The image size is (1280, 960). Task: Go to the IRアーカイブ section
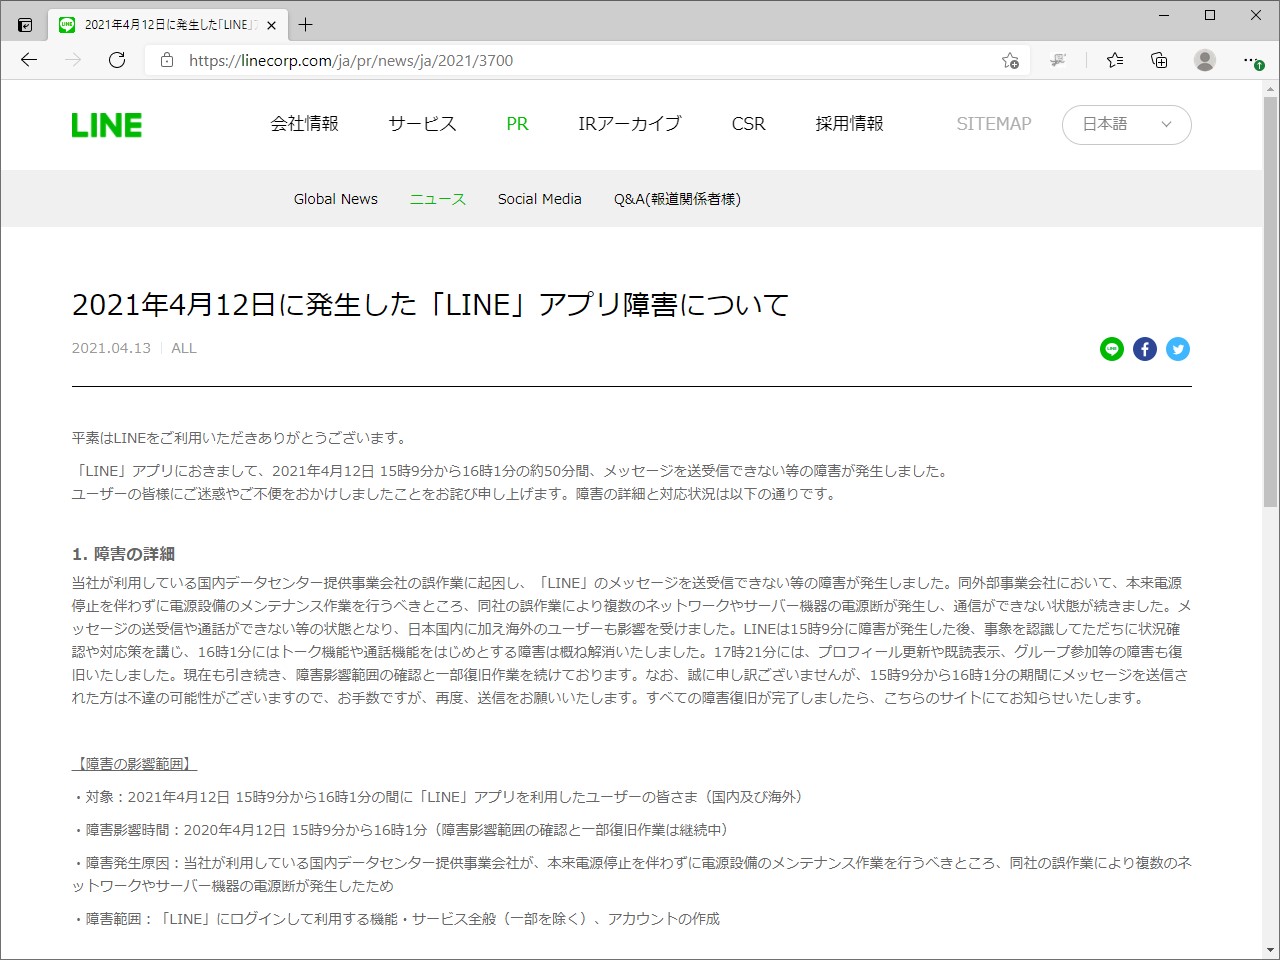coord(629,123)
